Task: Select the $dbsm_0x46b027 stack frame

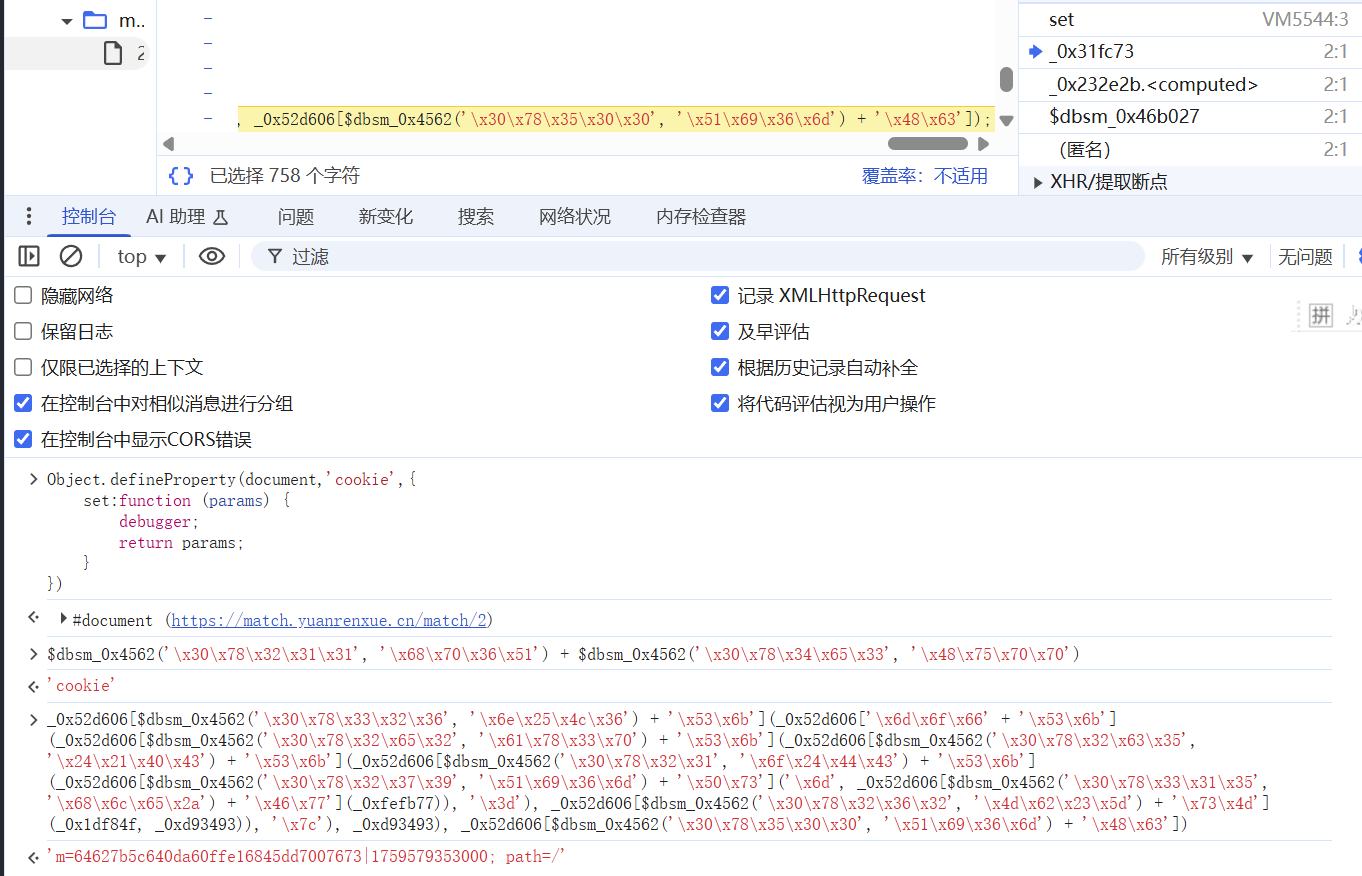Action: [1190, 117]
